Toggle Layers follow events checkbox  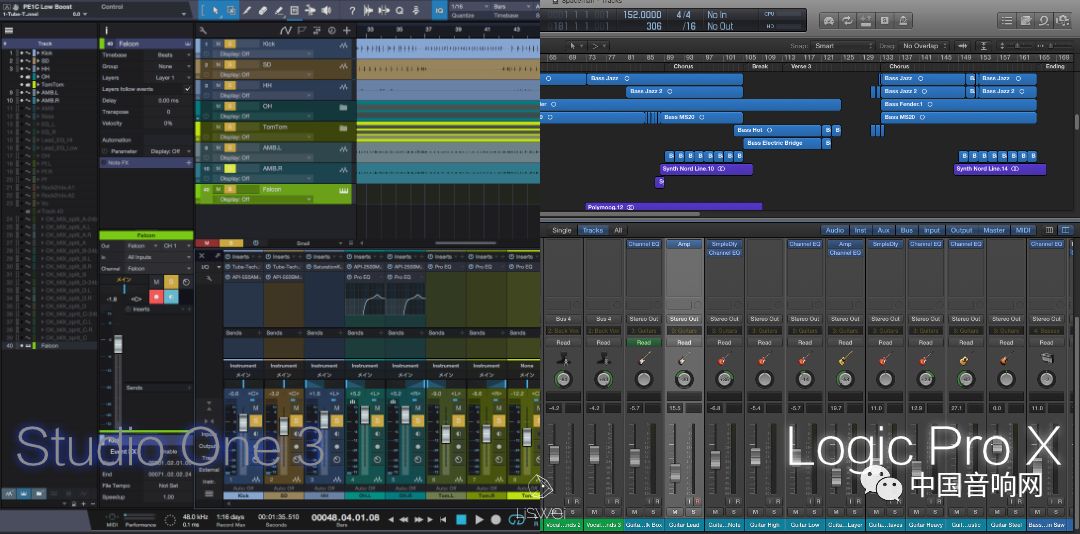pos(187,90)
